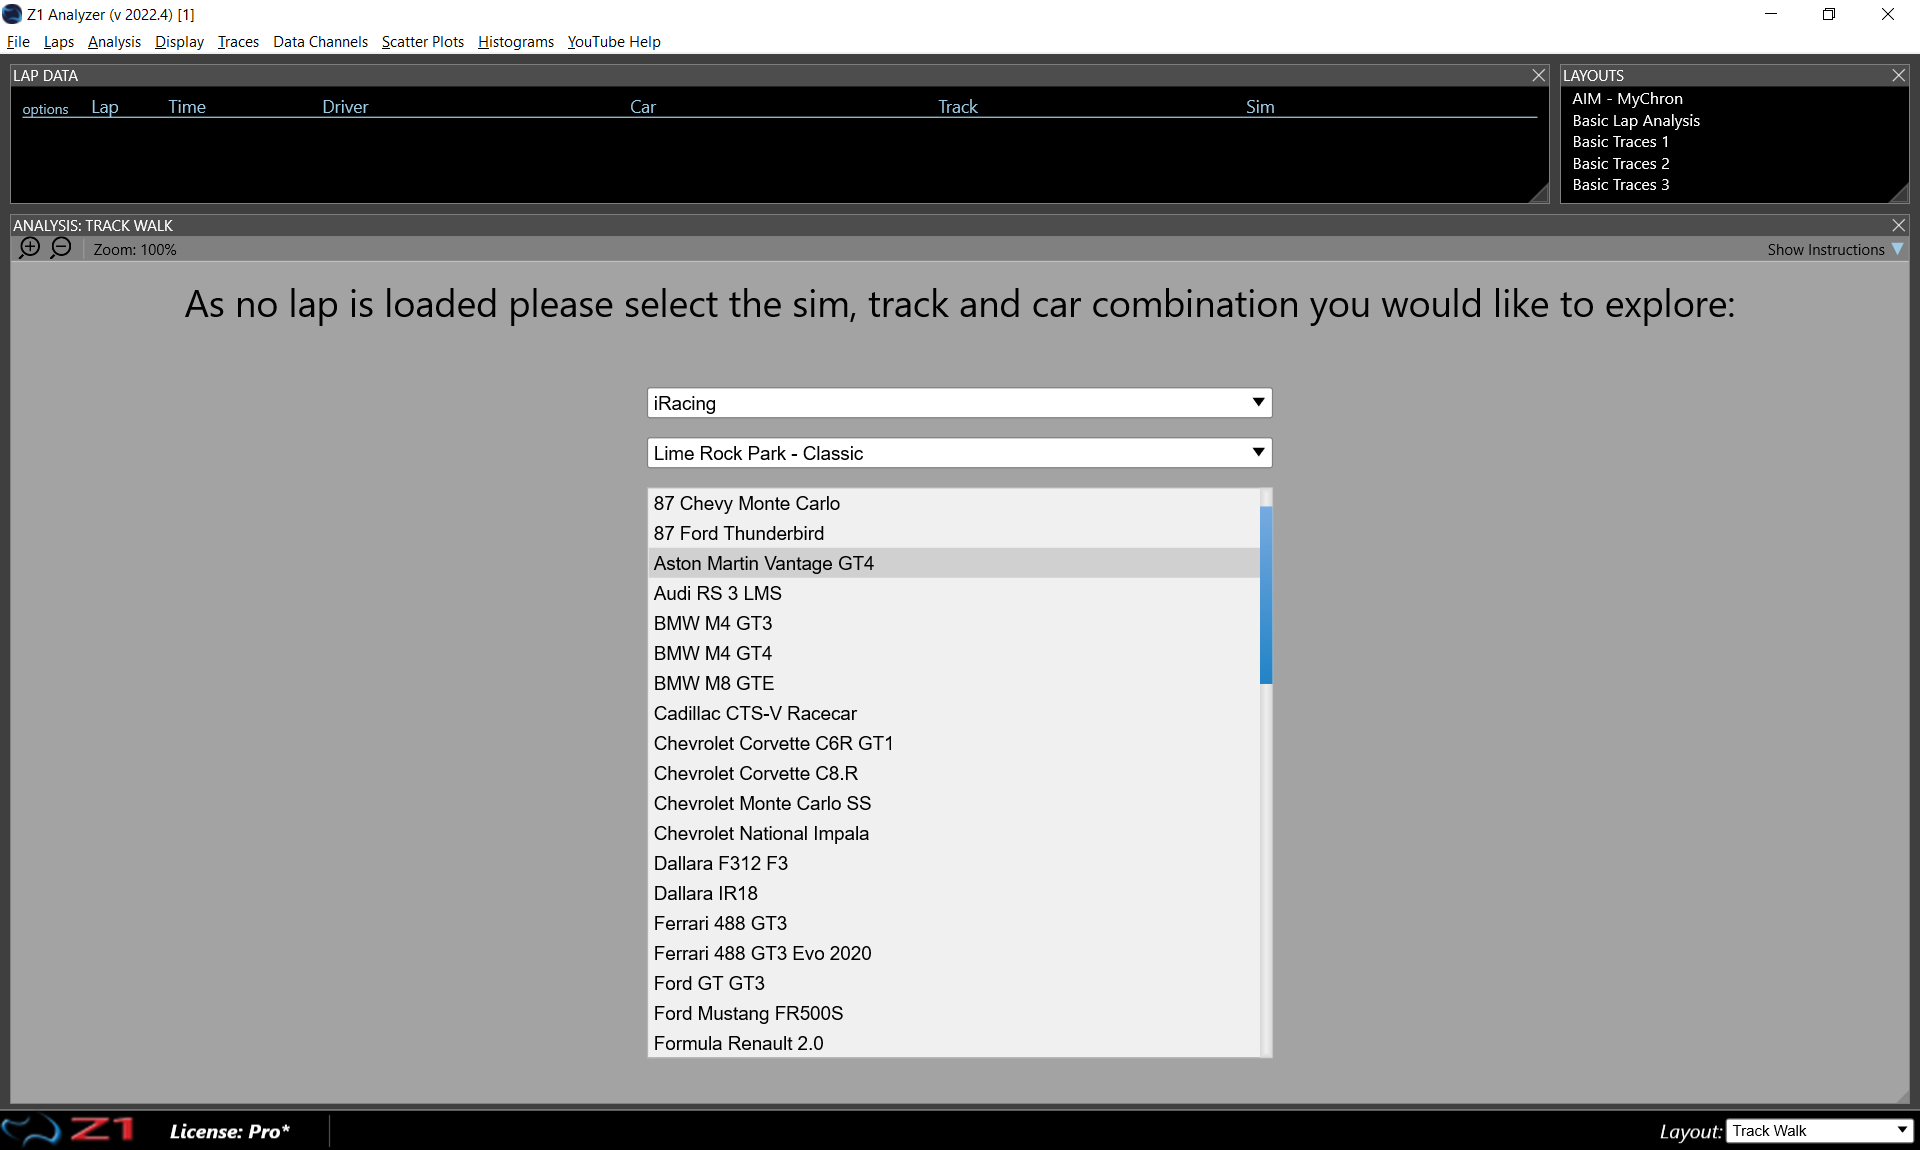The height and width of the screenshot is (1150, 1920).
Task: Open the Display menu
Action: (x=179, y=42)
